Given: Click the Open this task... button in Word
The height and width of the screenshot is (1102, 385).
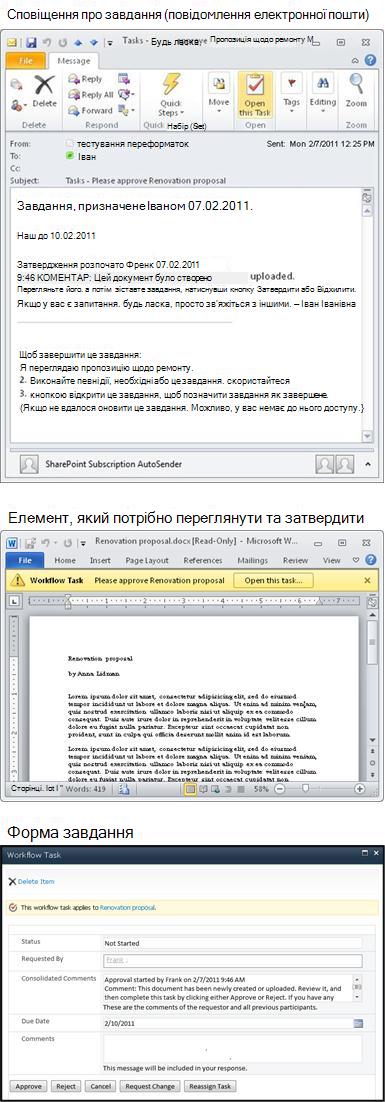Looking at the screenshot, I should pos(273,581).
